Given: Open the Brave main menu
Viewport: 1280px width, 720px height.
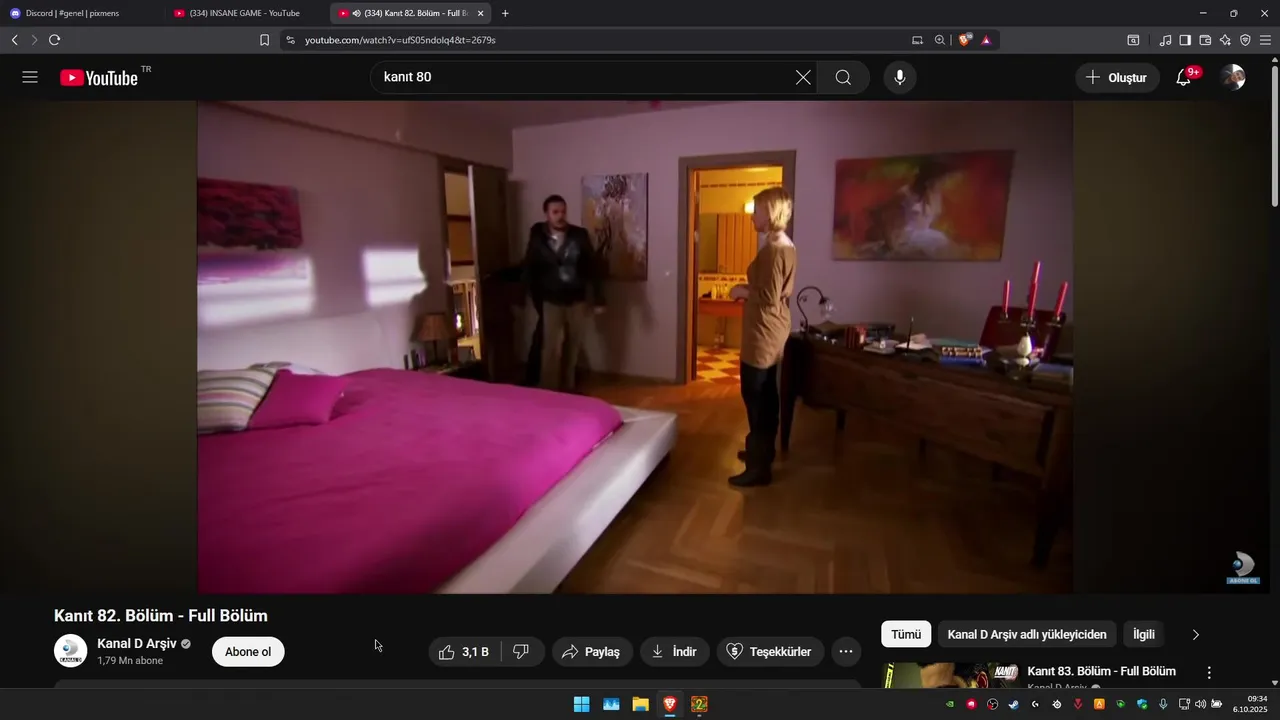Looking at the screenshot, I should pyautogui.click(x=1265, y=40).
